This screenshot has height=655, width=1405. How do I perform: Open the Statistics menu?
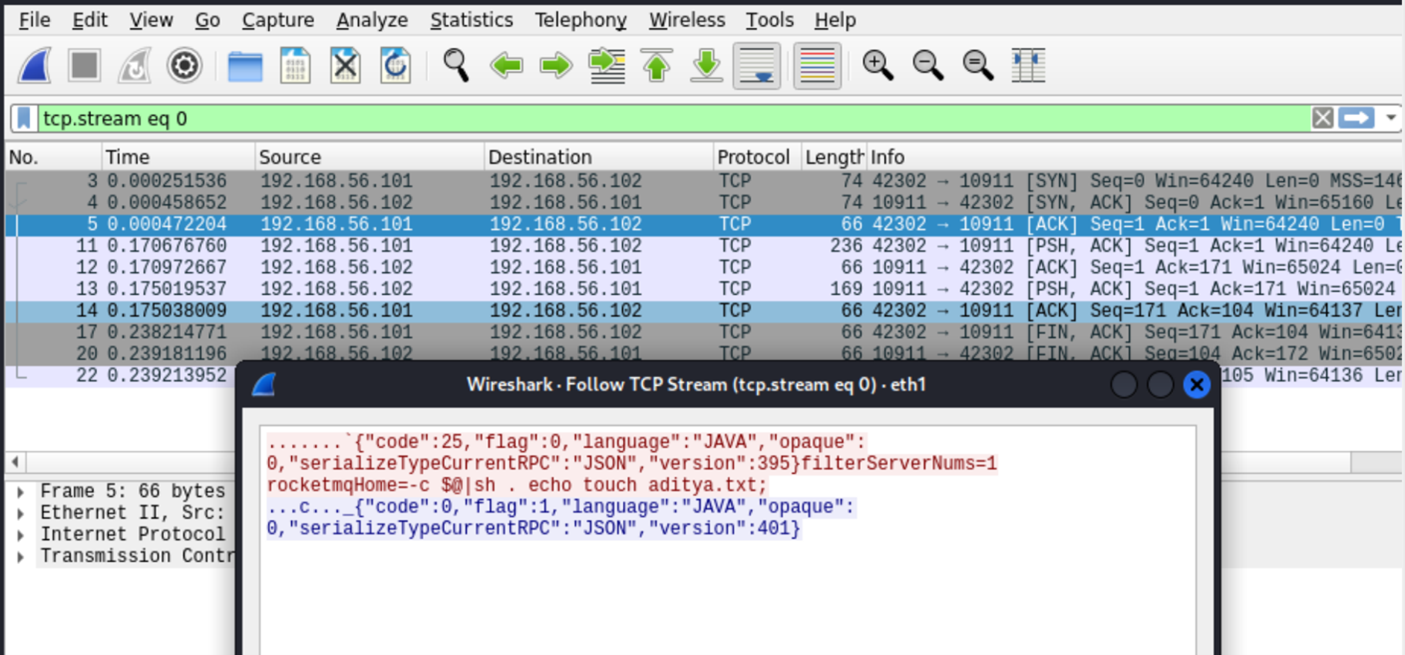pyautogui.click(x=471, y=20)
